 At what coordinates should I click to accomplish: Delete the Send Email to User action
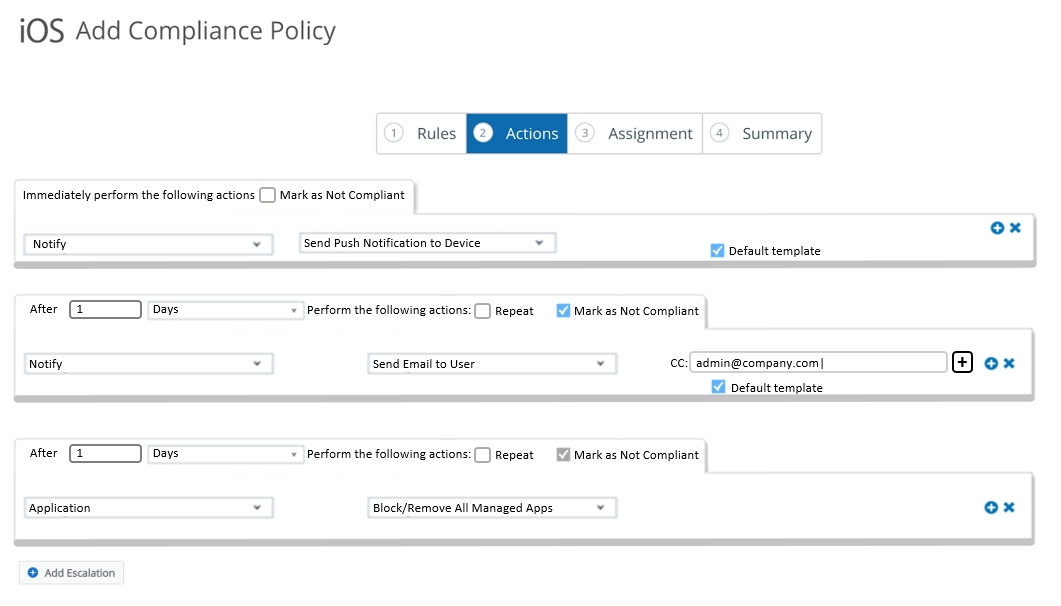click(x=1009, y=363)
